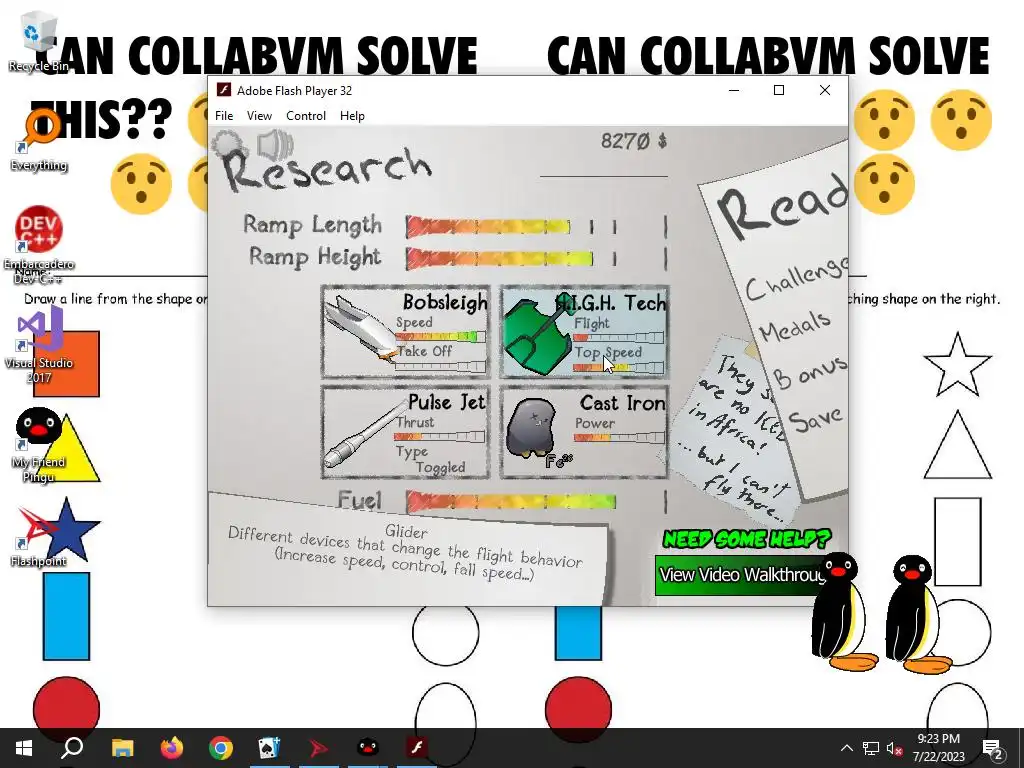Image resolution: width=1024 pixels, height=768 pixels.
Task: Click the Need Some Help banner
Action: pos(746,539)
